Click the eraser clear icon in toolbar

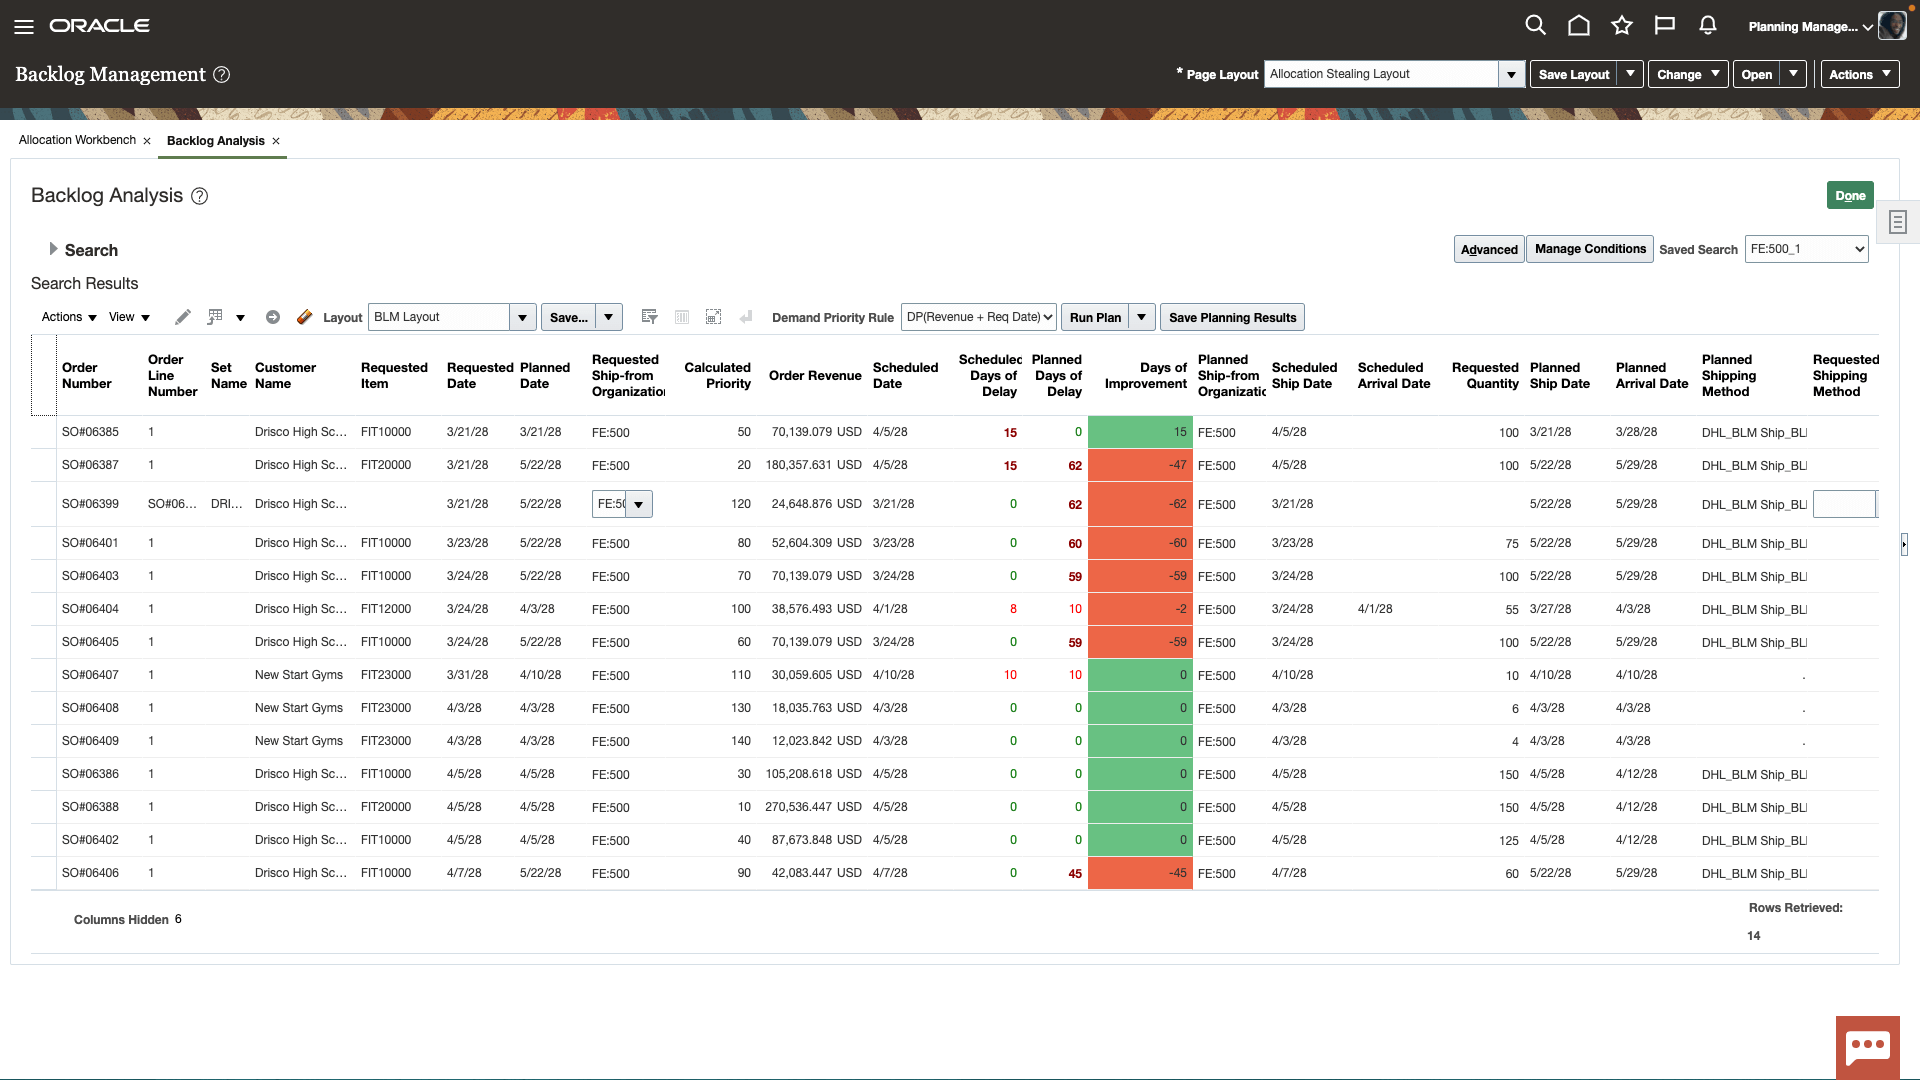[304, 317]
